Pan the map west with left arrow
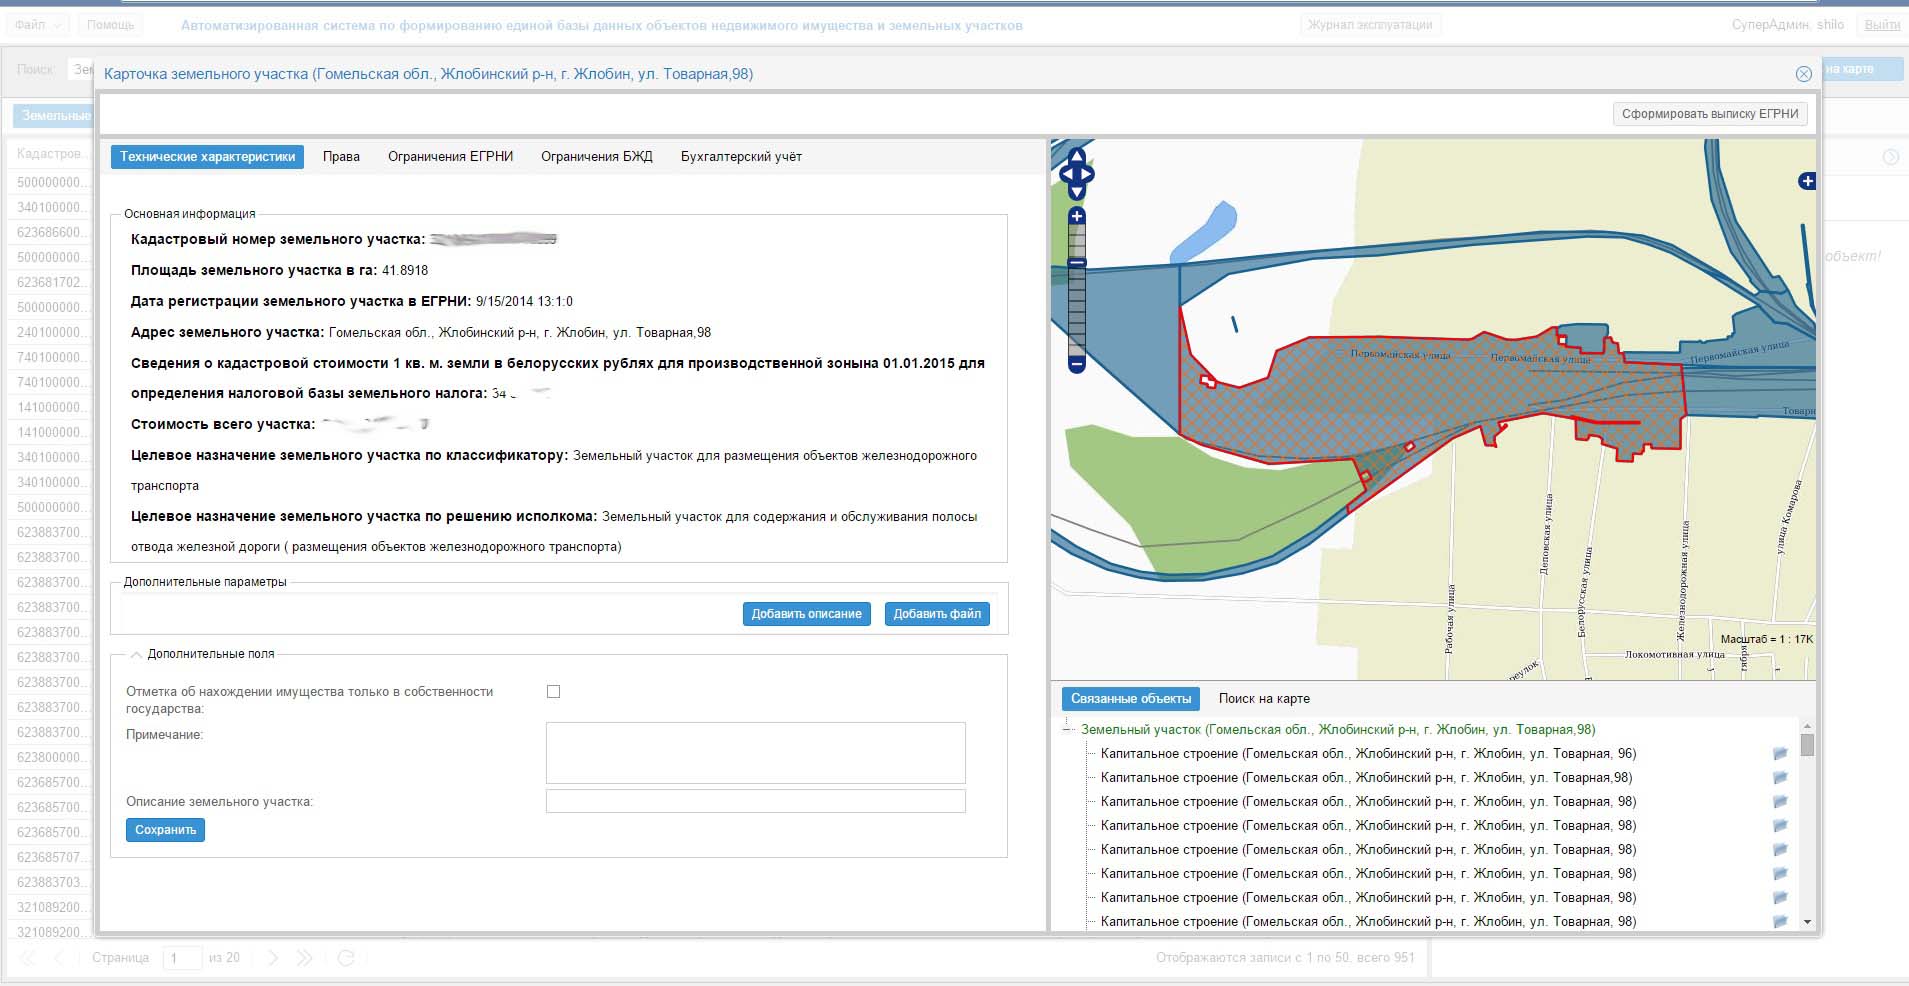The width and height of the screenshot is (1909, 986). (x=1066, y=175)
